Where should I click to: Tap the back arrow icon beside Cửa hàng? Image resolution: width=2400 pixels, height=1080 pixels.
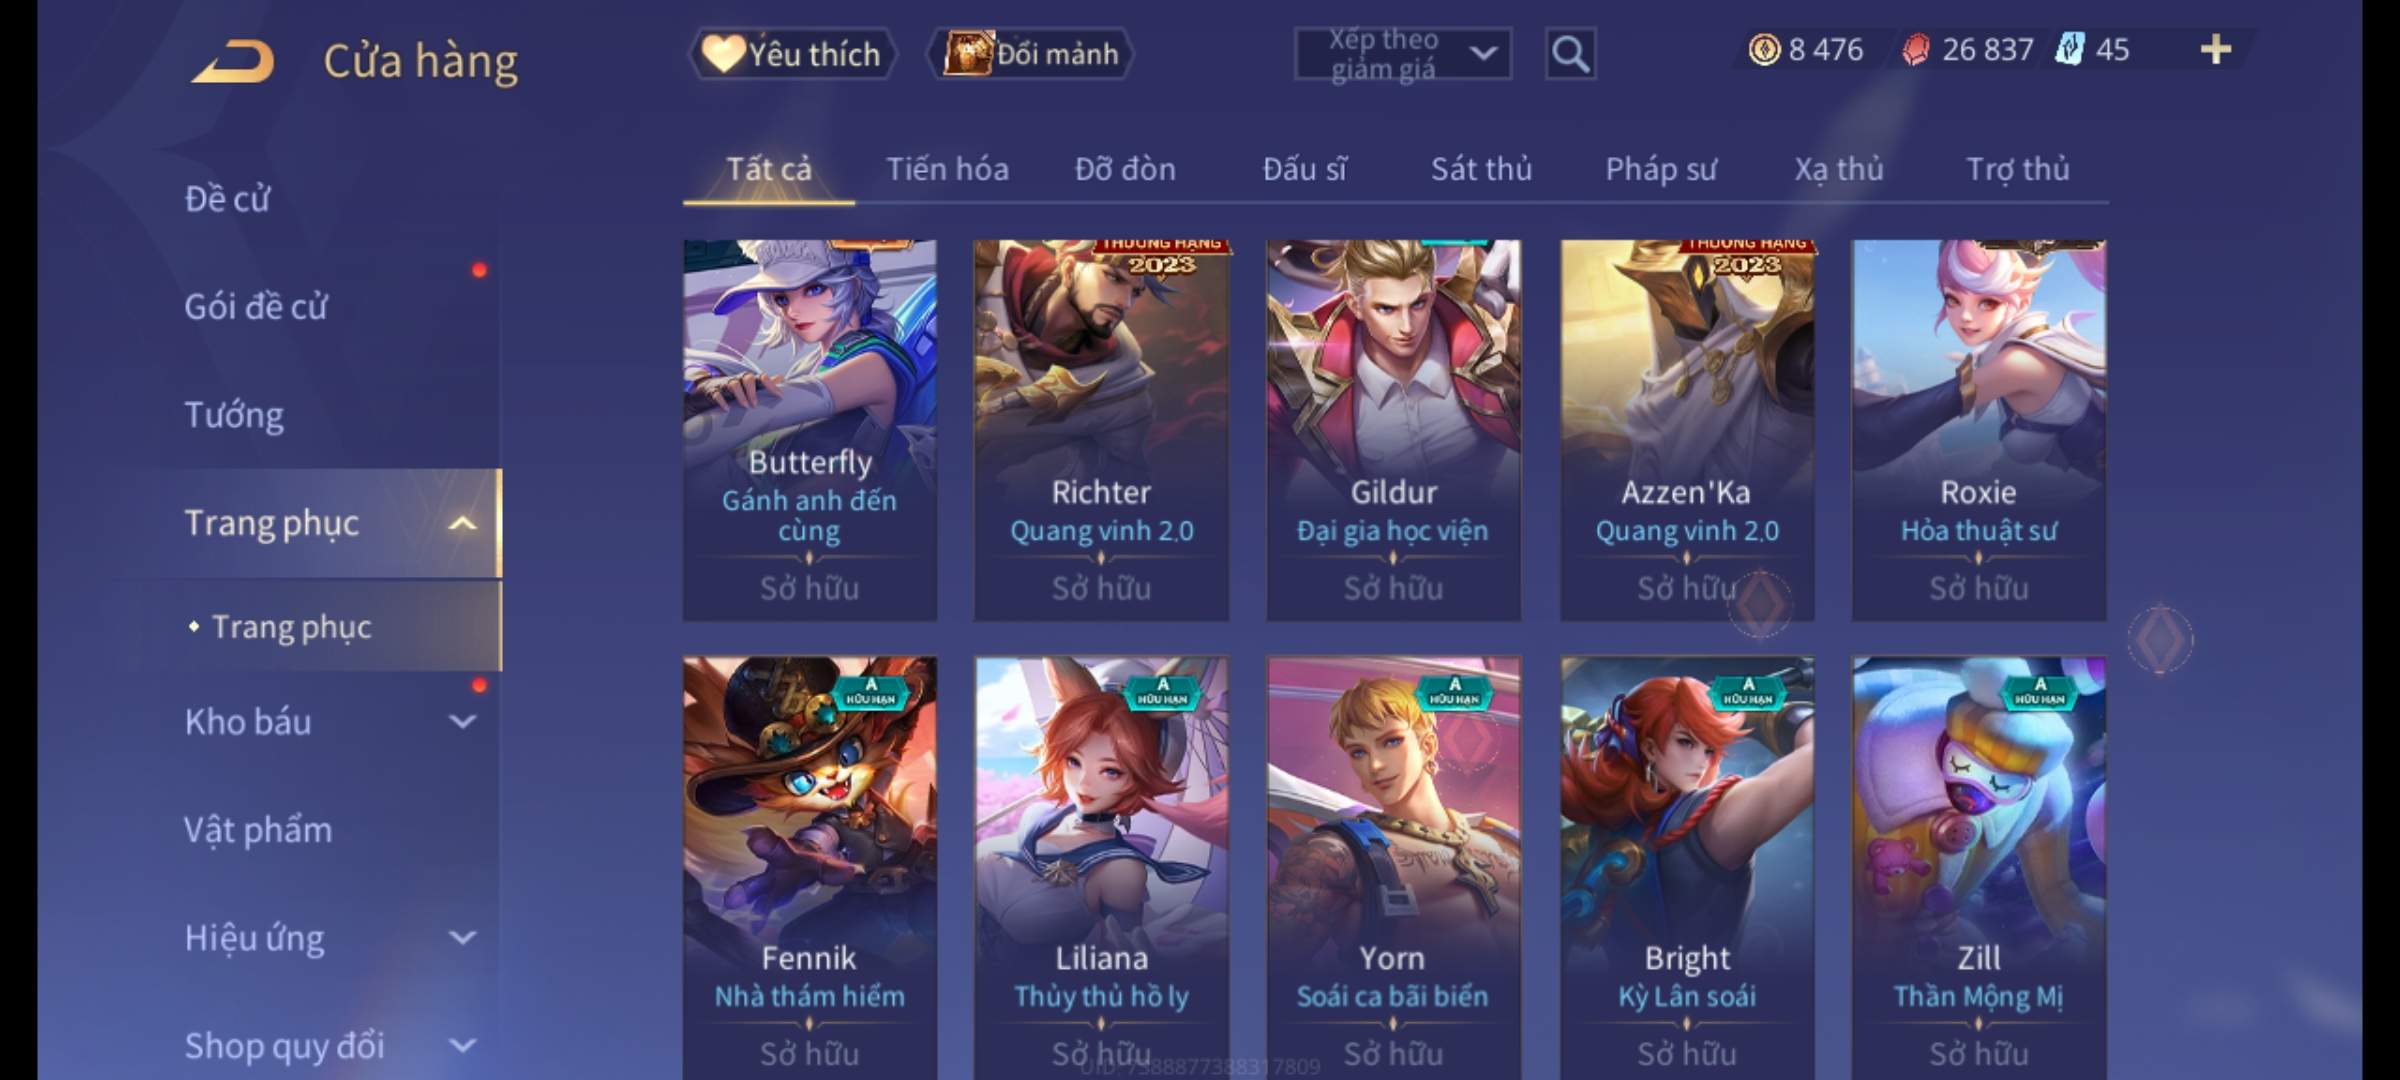(x=234, y=61)
